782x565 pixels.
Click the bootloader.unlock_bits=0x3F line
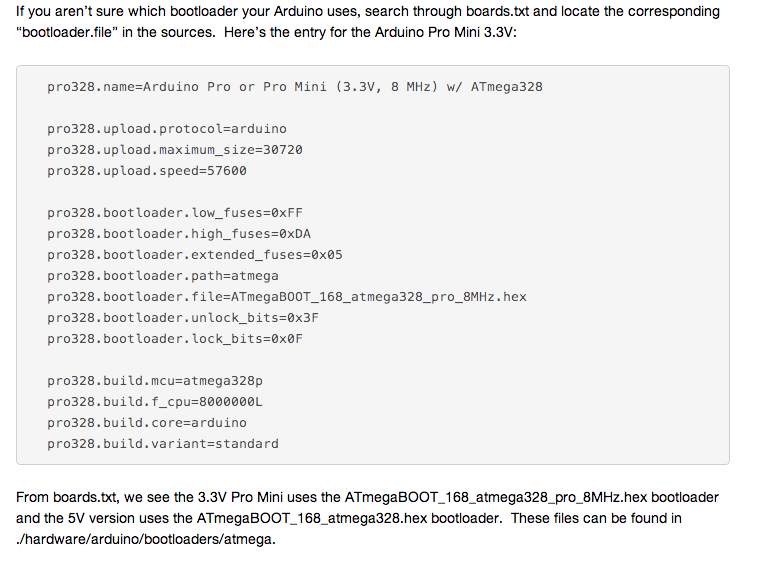182,318
